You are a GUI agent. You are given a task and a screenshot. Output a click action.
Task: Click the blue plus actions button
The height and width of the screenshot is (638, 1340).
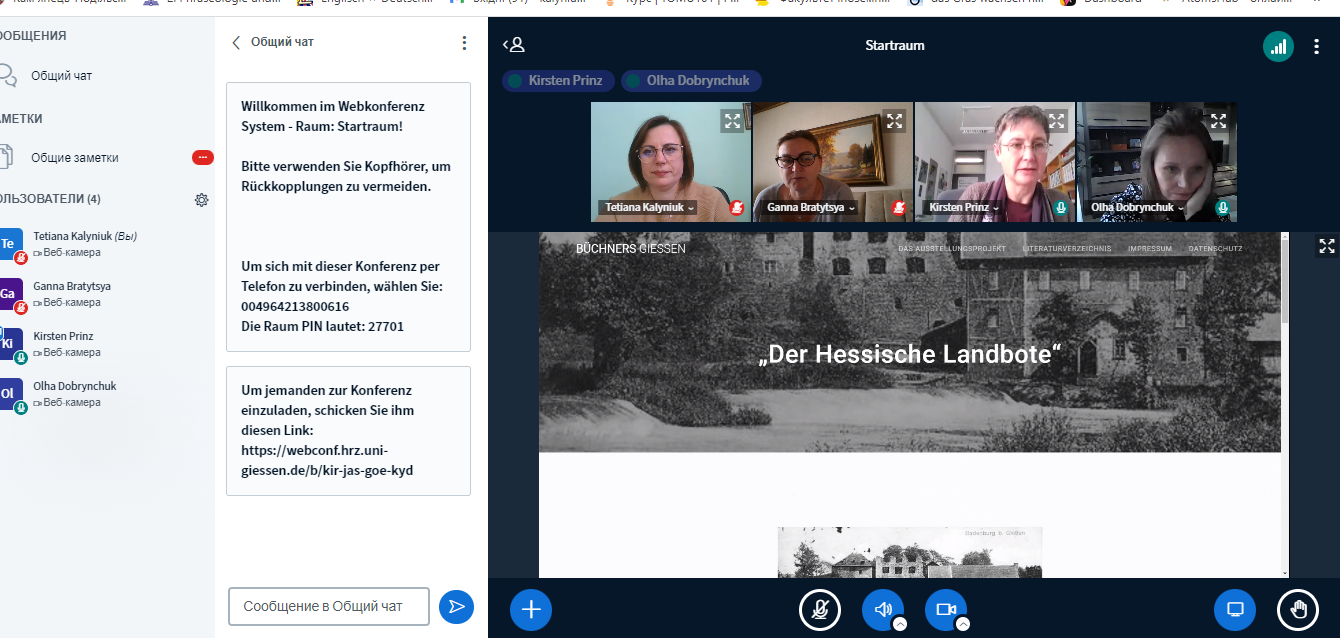pyautogui.click(x=531, y=609)
